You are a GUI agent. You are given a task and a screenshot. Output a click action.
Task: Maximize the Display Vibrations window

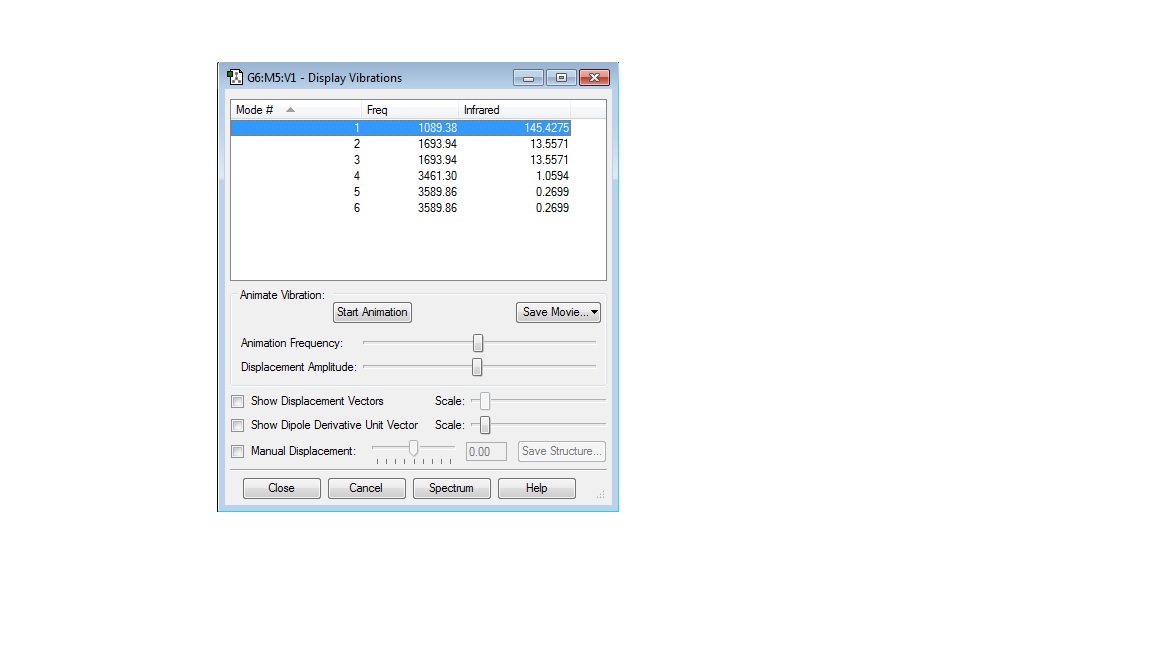[x=561, y=78]
